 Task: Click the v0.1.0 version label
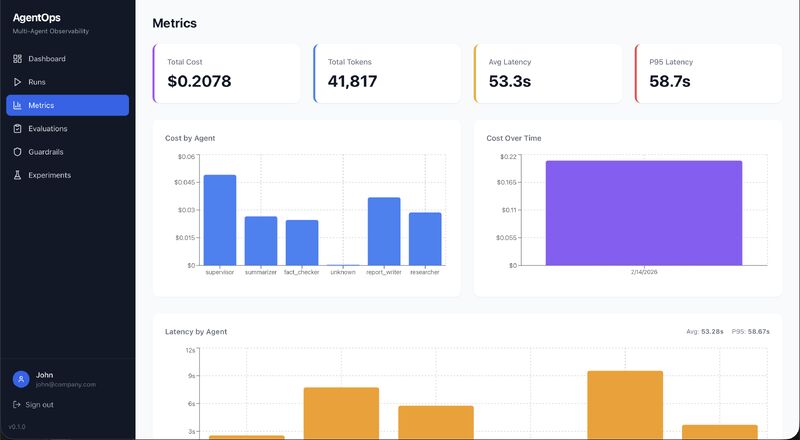17,427
